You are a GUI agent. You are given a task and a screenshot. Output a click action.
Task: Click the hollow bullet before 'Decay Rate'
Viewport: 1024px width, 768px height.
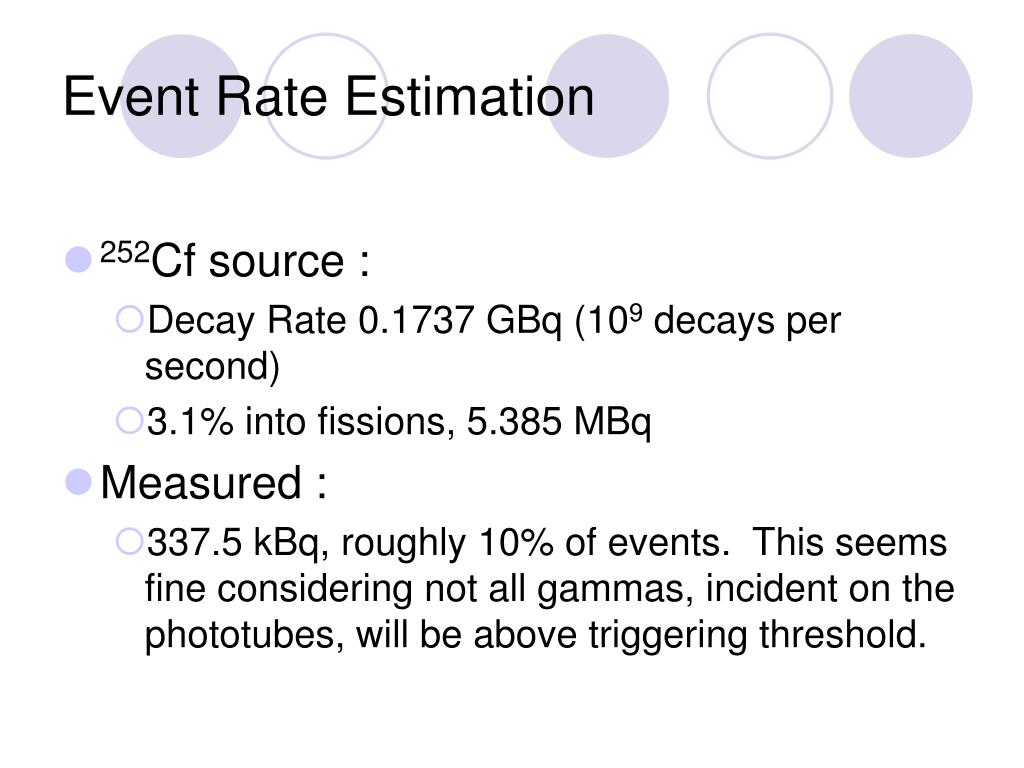point(129,320)
